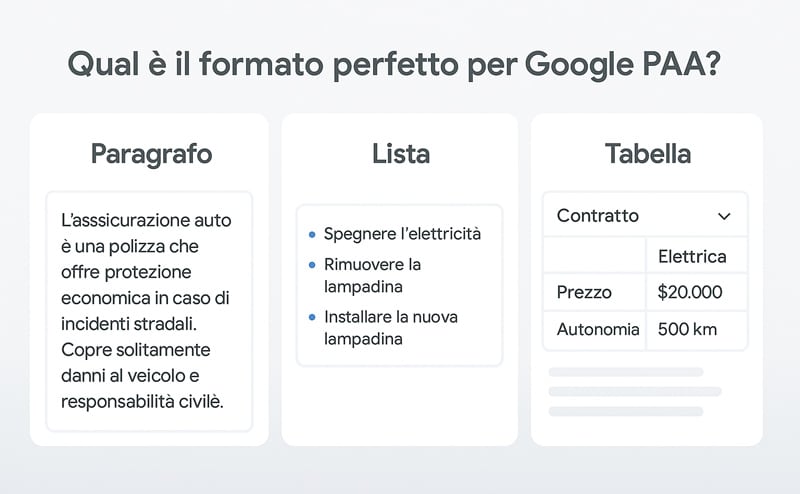Viewport: 800px width, 494px height.
Task: Select the Paragrafo card heading
Action: coord(152,154)
